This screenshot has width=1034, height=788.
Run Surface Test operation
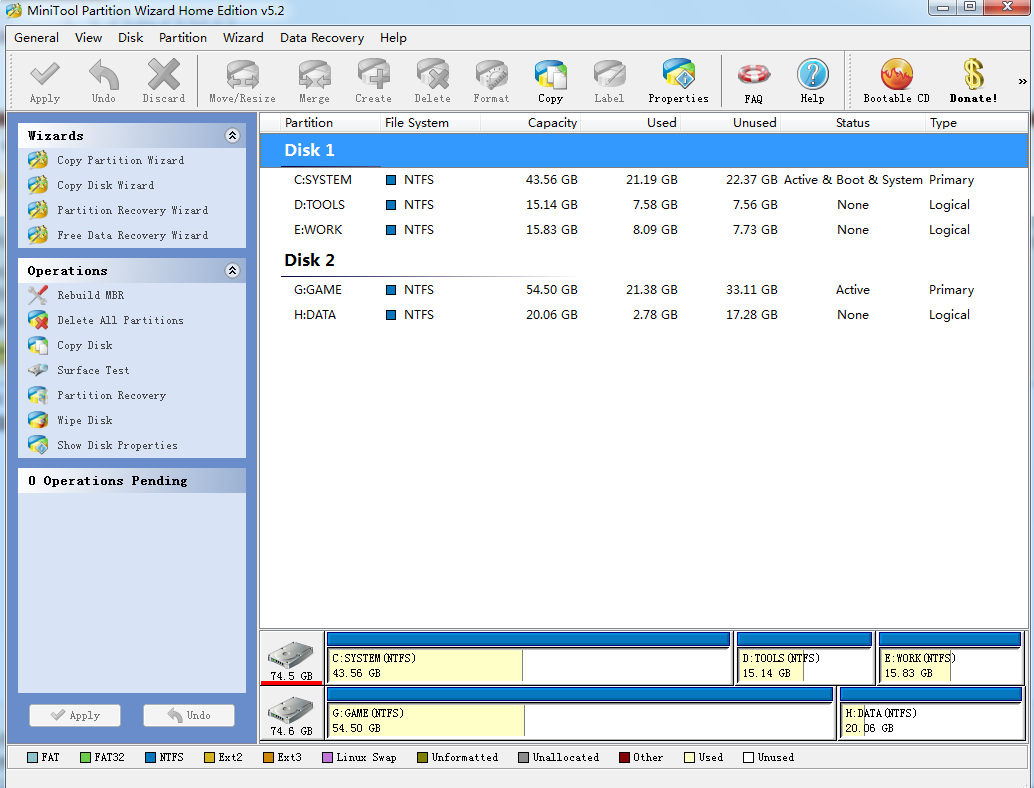coord(93,370)
